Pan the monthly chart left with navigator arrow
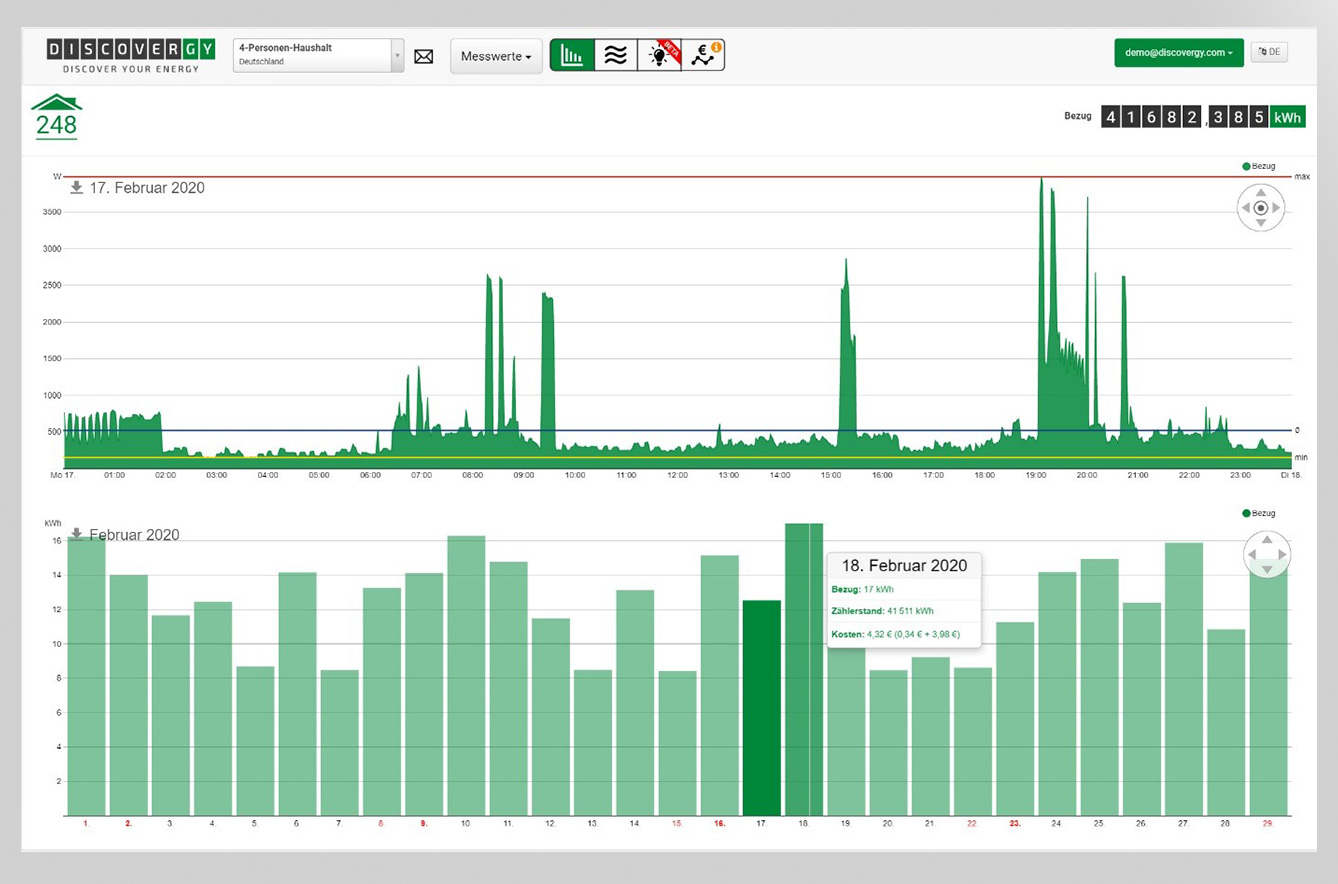 pos(1250,554)
